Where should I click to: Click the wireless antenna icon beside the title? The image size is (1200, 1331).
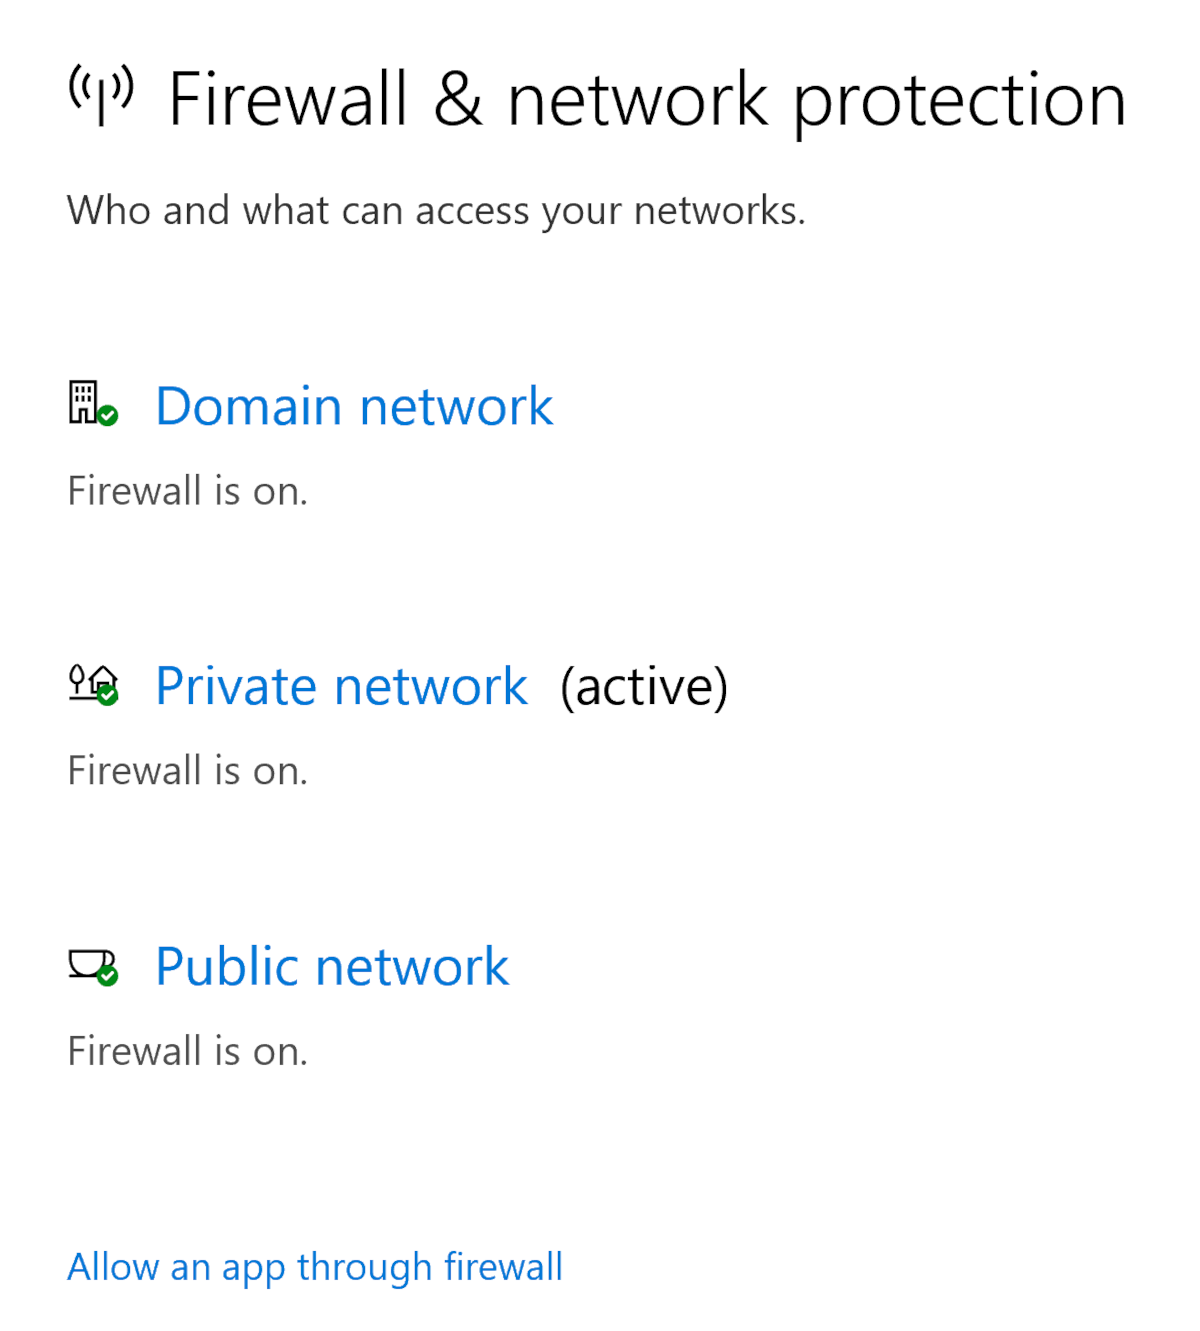100,95
